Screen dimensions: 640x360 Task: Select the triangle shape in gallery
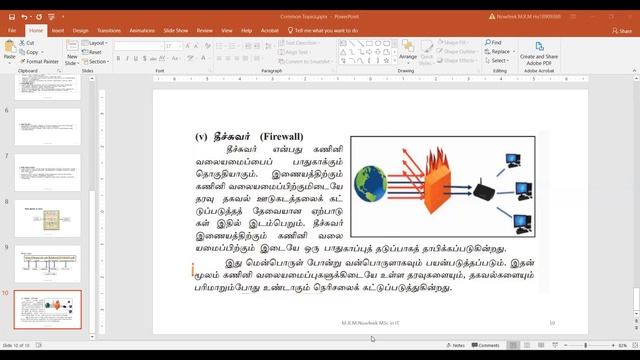(343, 52)
